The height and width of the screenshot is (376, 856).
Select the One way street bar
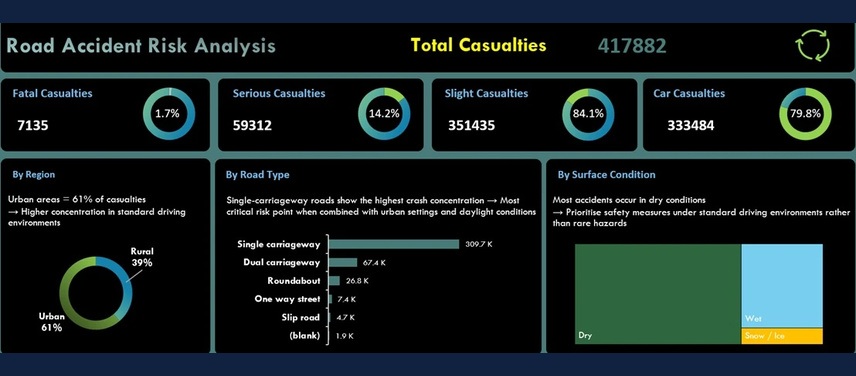(331, 299)
